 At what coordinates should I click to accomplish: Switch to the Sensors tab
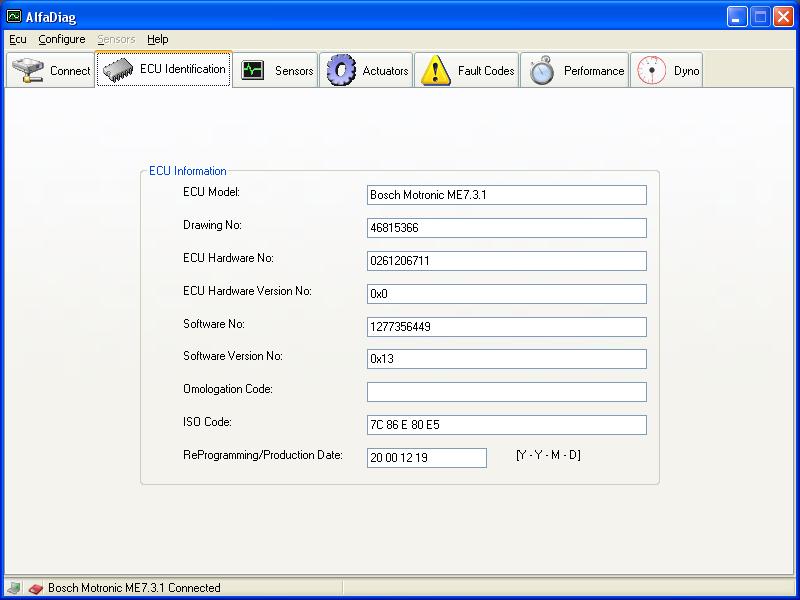pyautogui.click(x=276, y=70)
